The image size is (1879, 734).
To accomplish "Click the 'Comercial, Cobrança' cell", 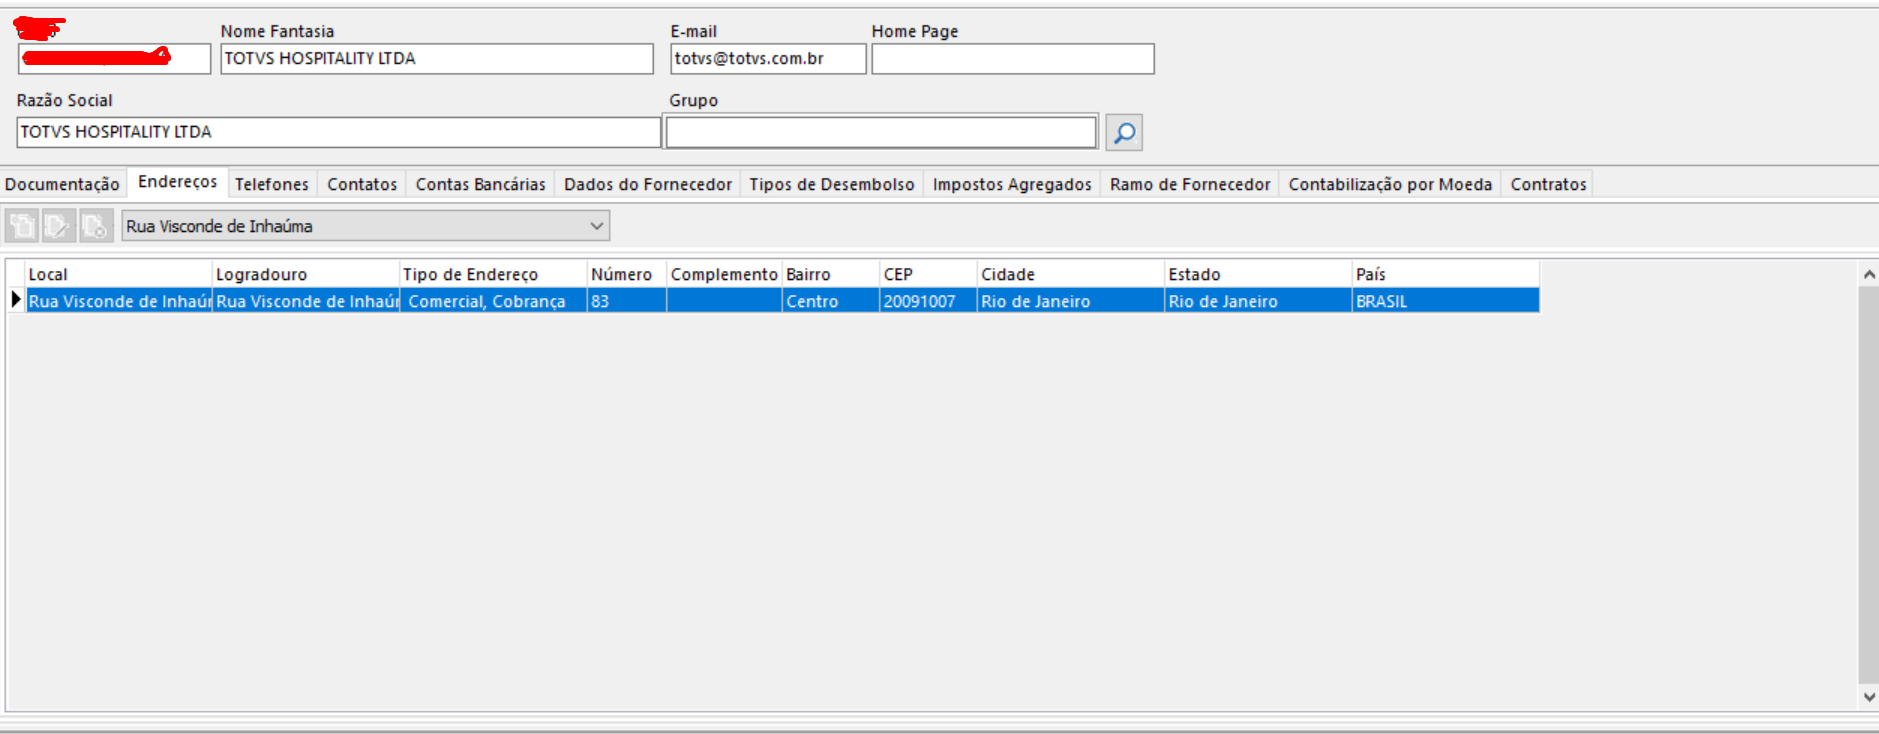I will pos(493,301).
